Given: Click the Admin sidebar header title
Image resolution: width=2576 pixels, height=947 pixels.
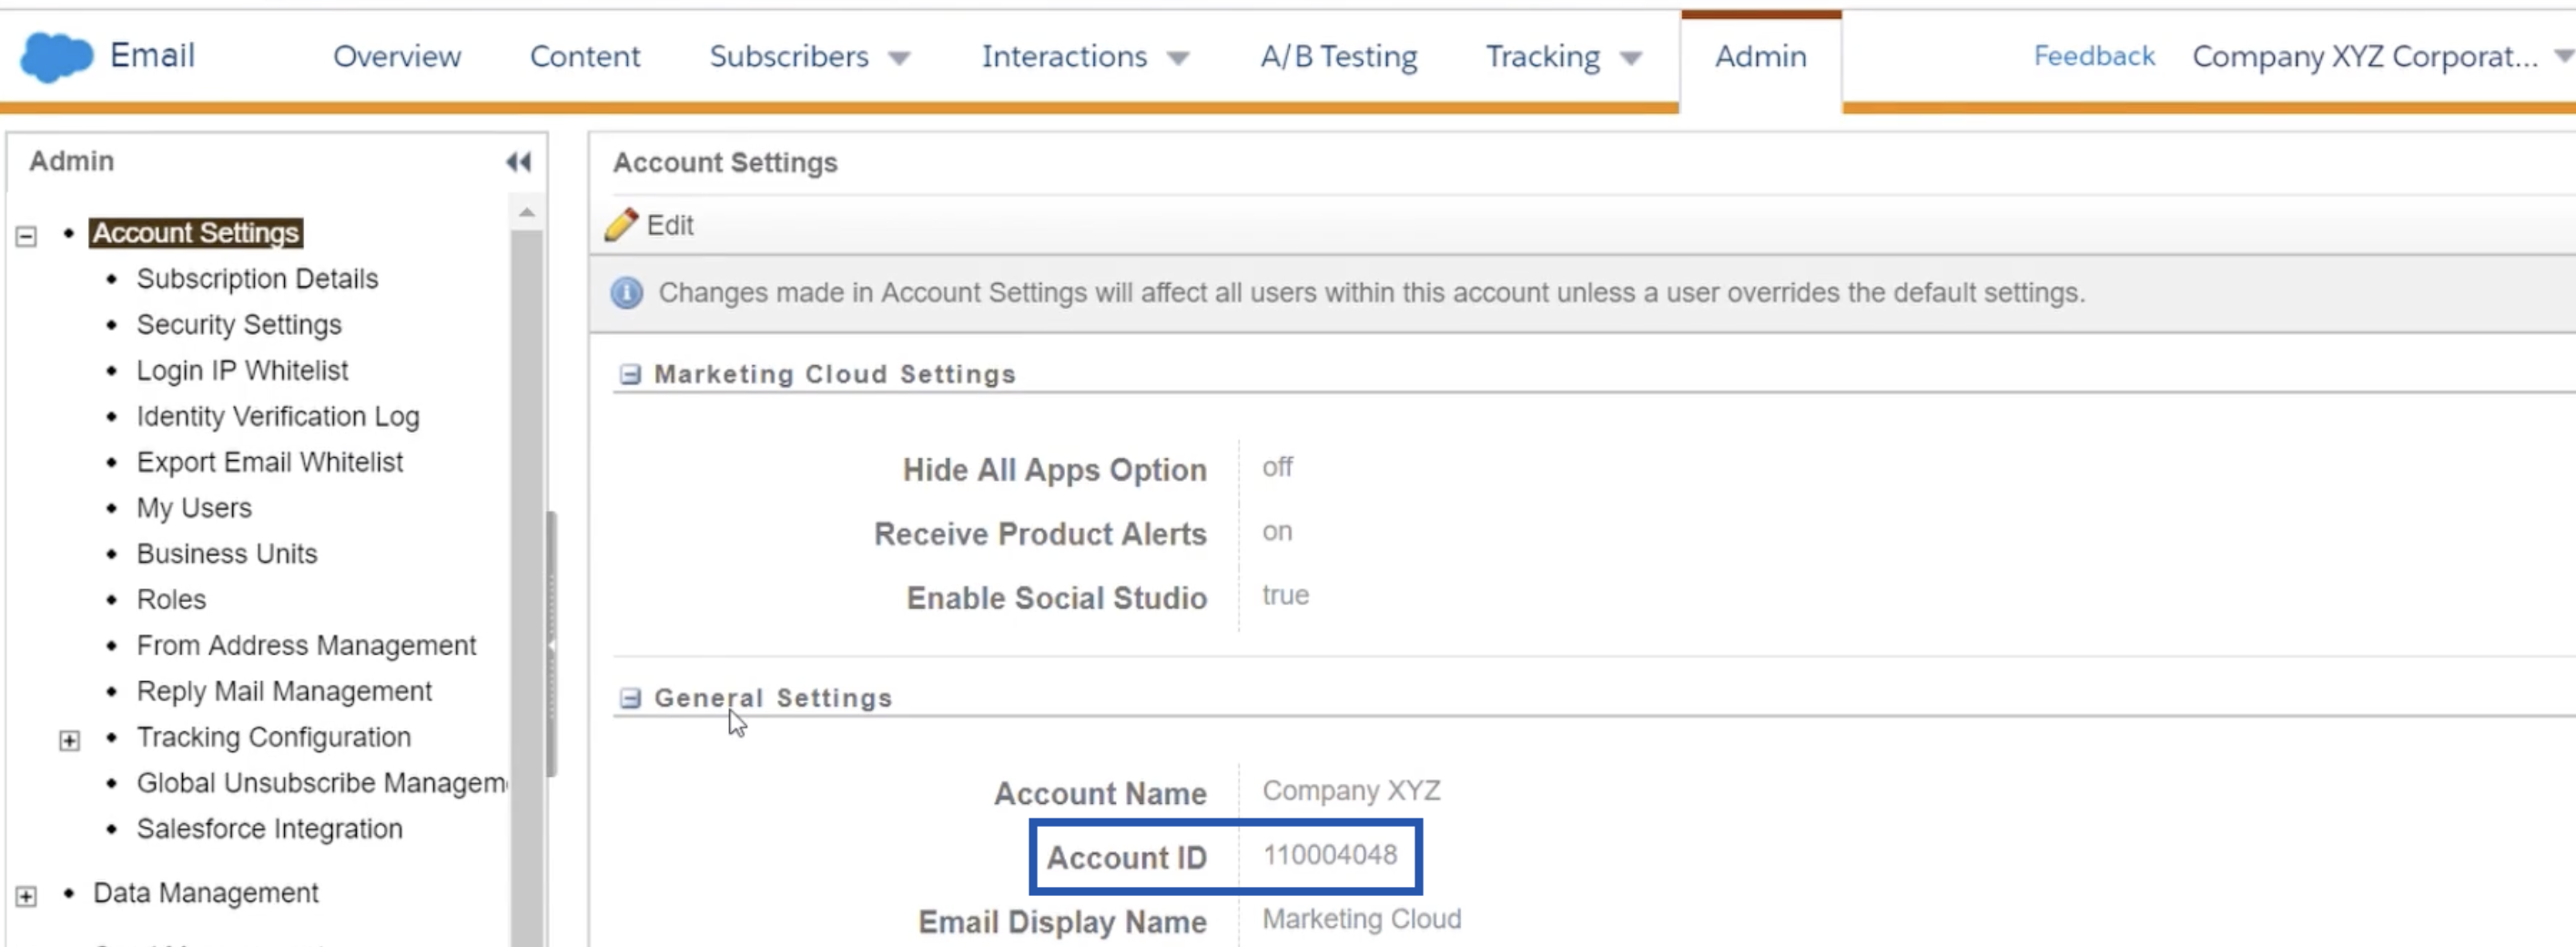Looking at the screenshot, I should 71,161.
